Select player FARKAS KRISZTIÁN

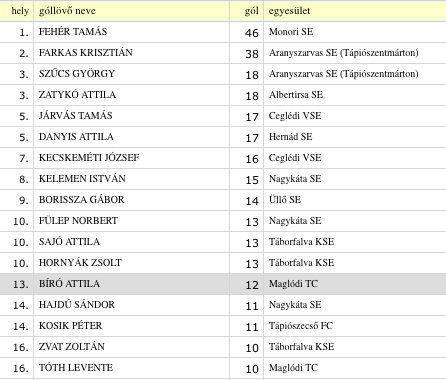point(86,53)
